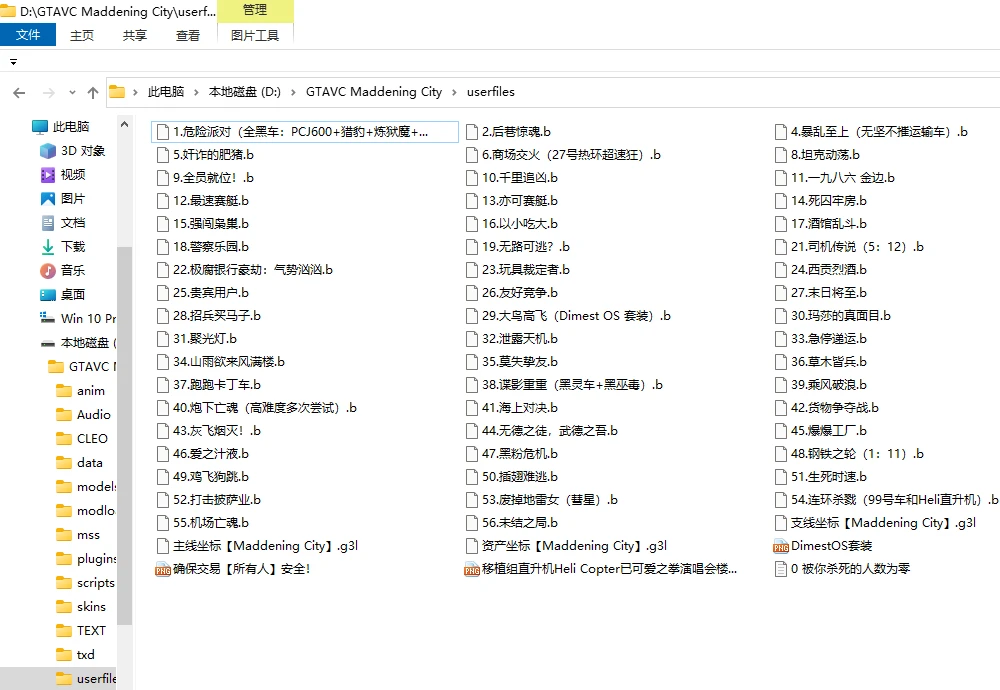Image resolution: width=1000 pixels, height=690 pixels.
Task: Go up one folder level
Action: pyautogui.click(x=93, y=93)
